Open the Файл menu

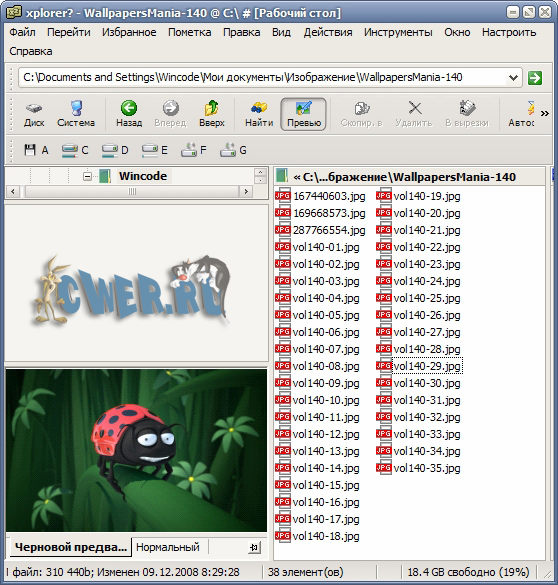tap(22, 32)
